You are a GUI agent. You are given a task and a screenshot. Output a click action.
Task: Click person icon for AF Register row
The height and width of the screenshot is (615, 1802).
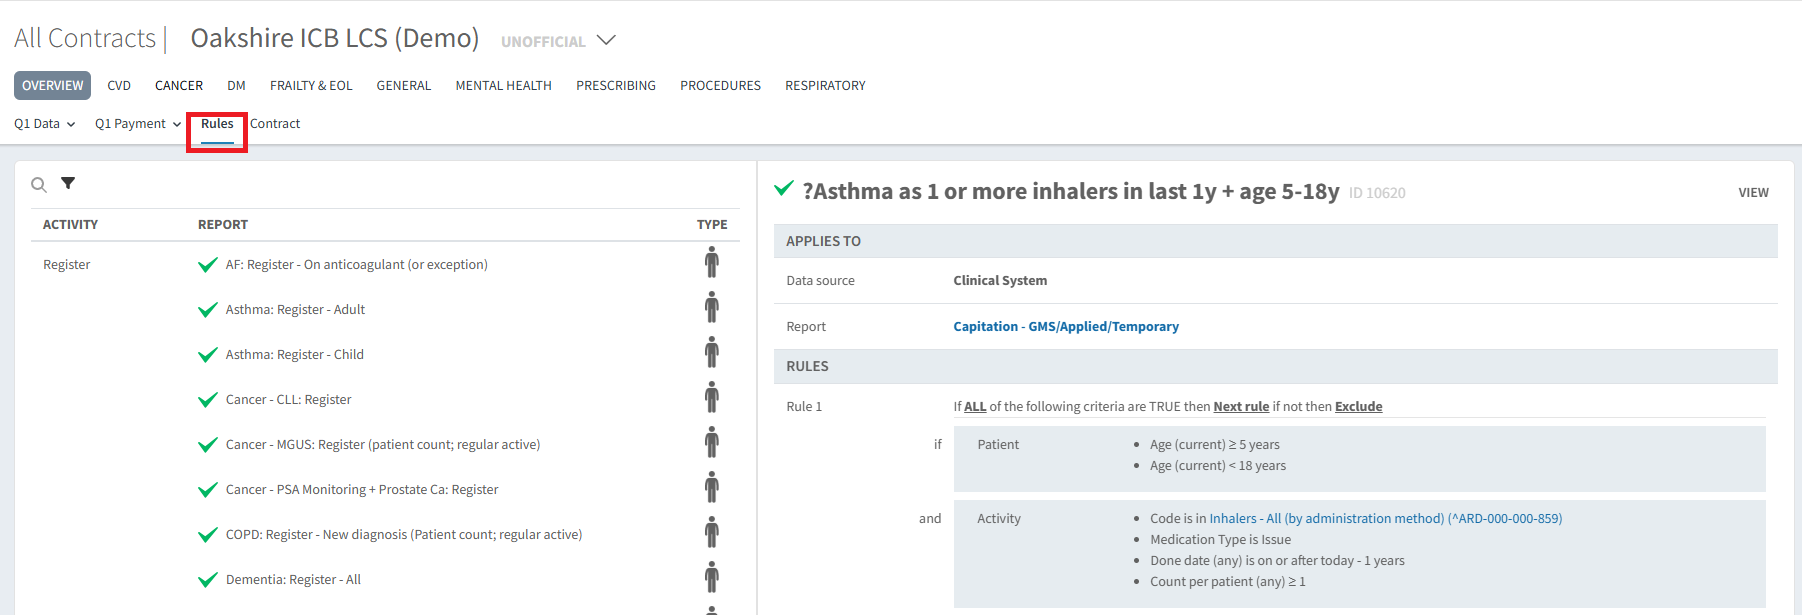click(x=712, y=262)
